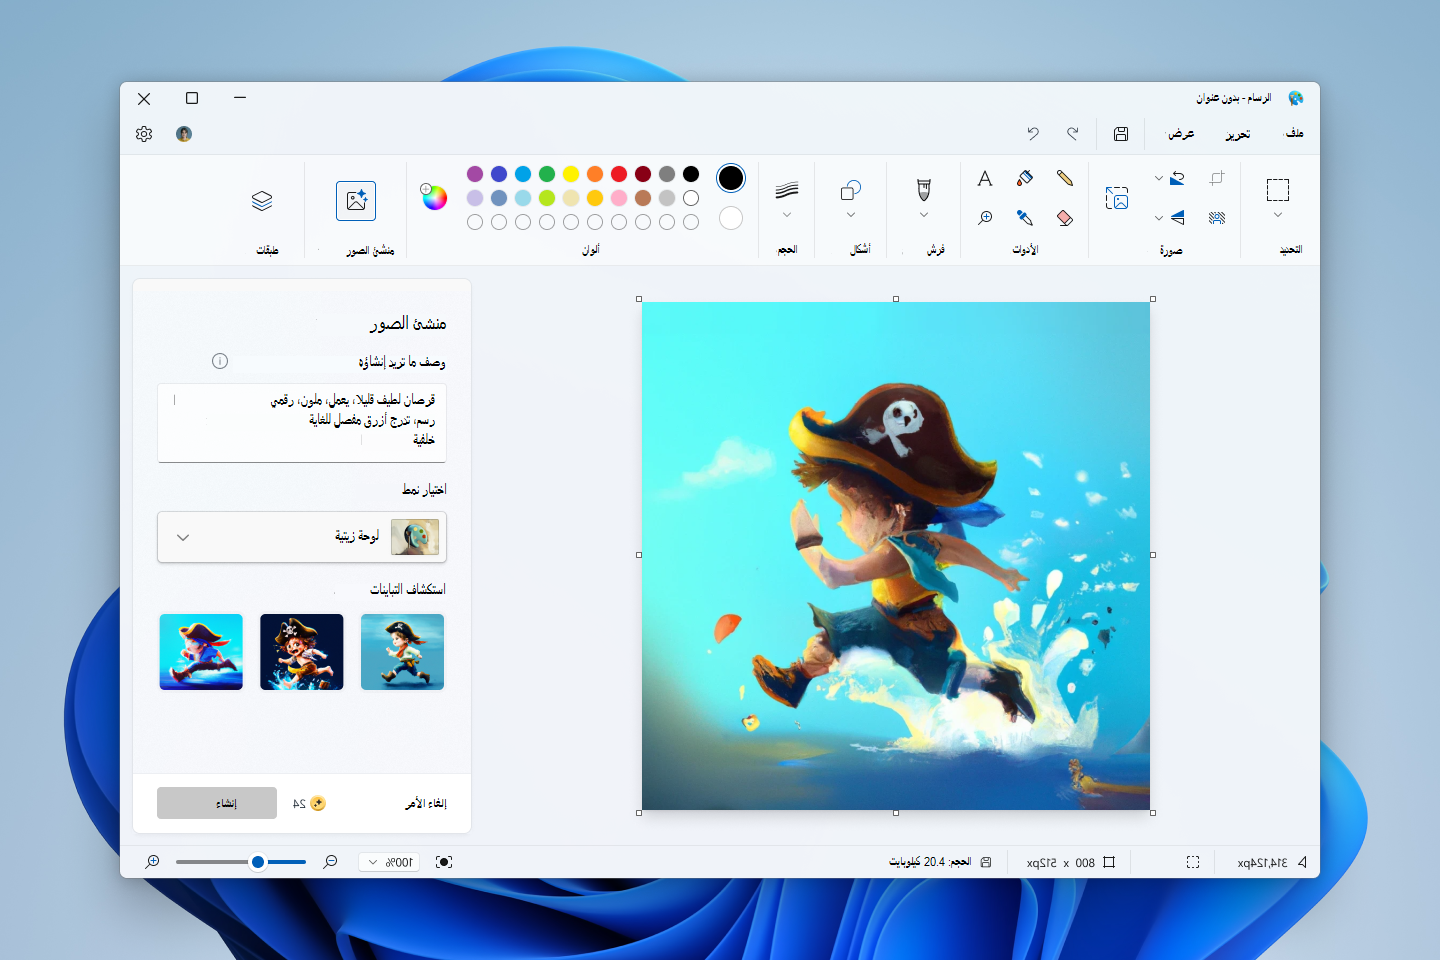This screenshot has width=1440, height=960.
Task: Expand the Selection options chevron
Action: pos(1278,215)
